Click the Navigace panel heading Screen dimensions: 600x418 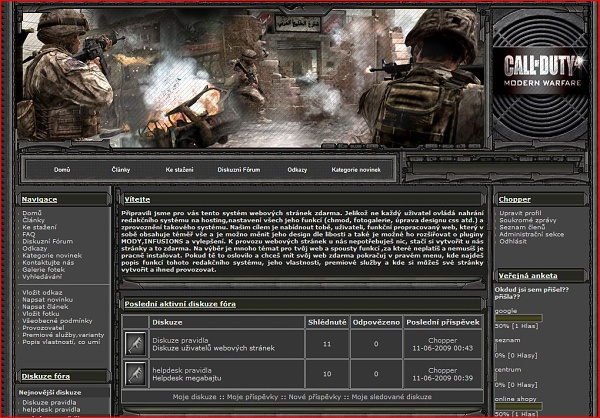tap(39, 199)
